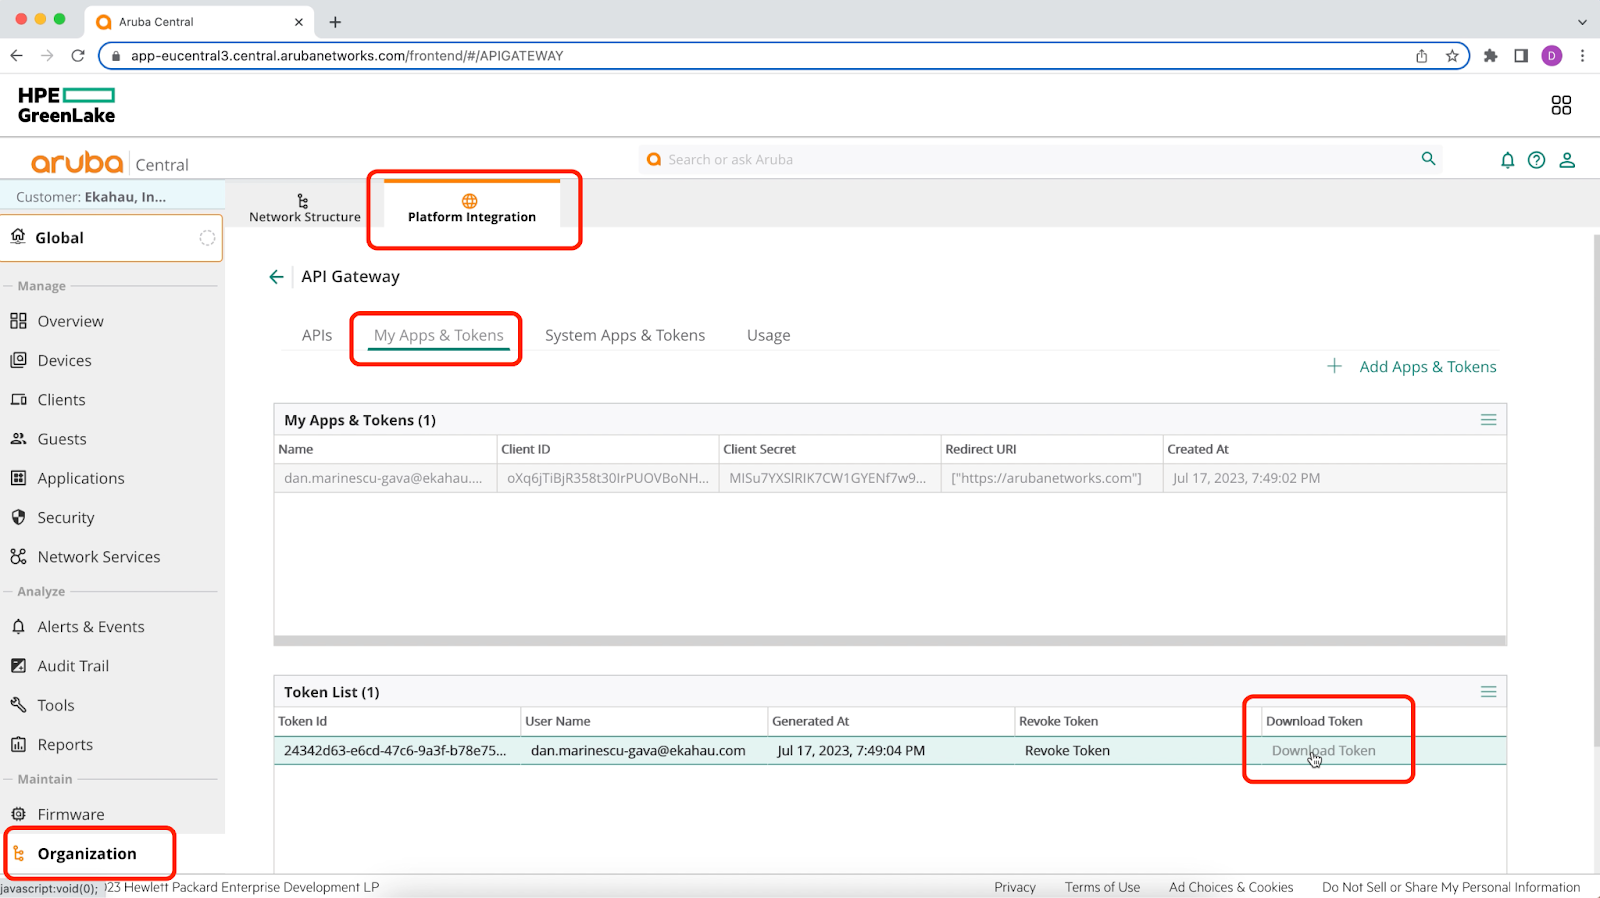The image size is (1600, 898).
Task: Open Audit Trail in the sidebar
Action: point(73,666)
